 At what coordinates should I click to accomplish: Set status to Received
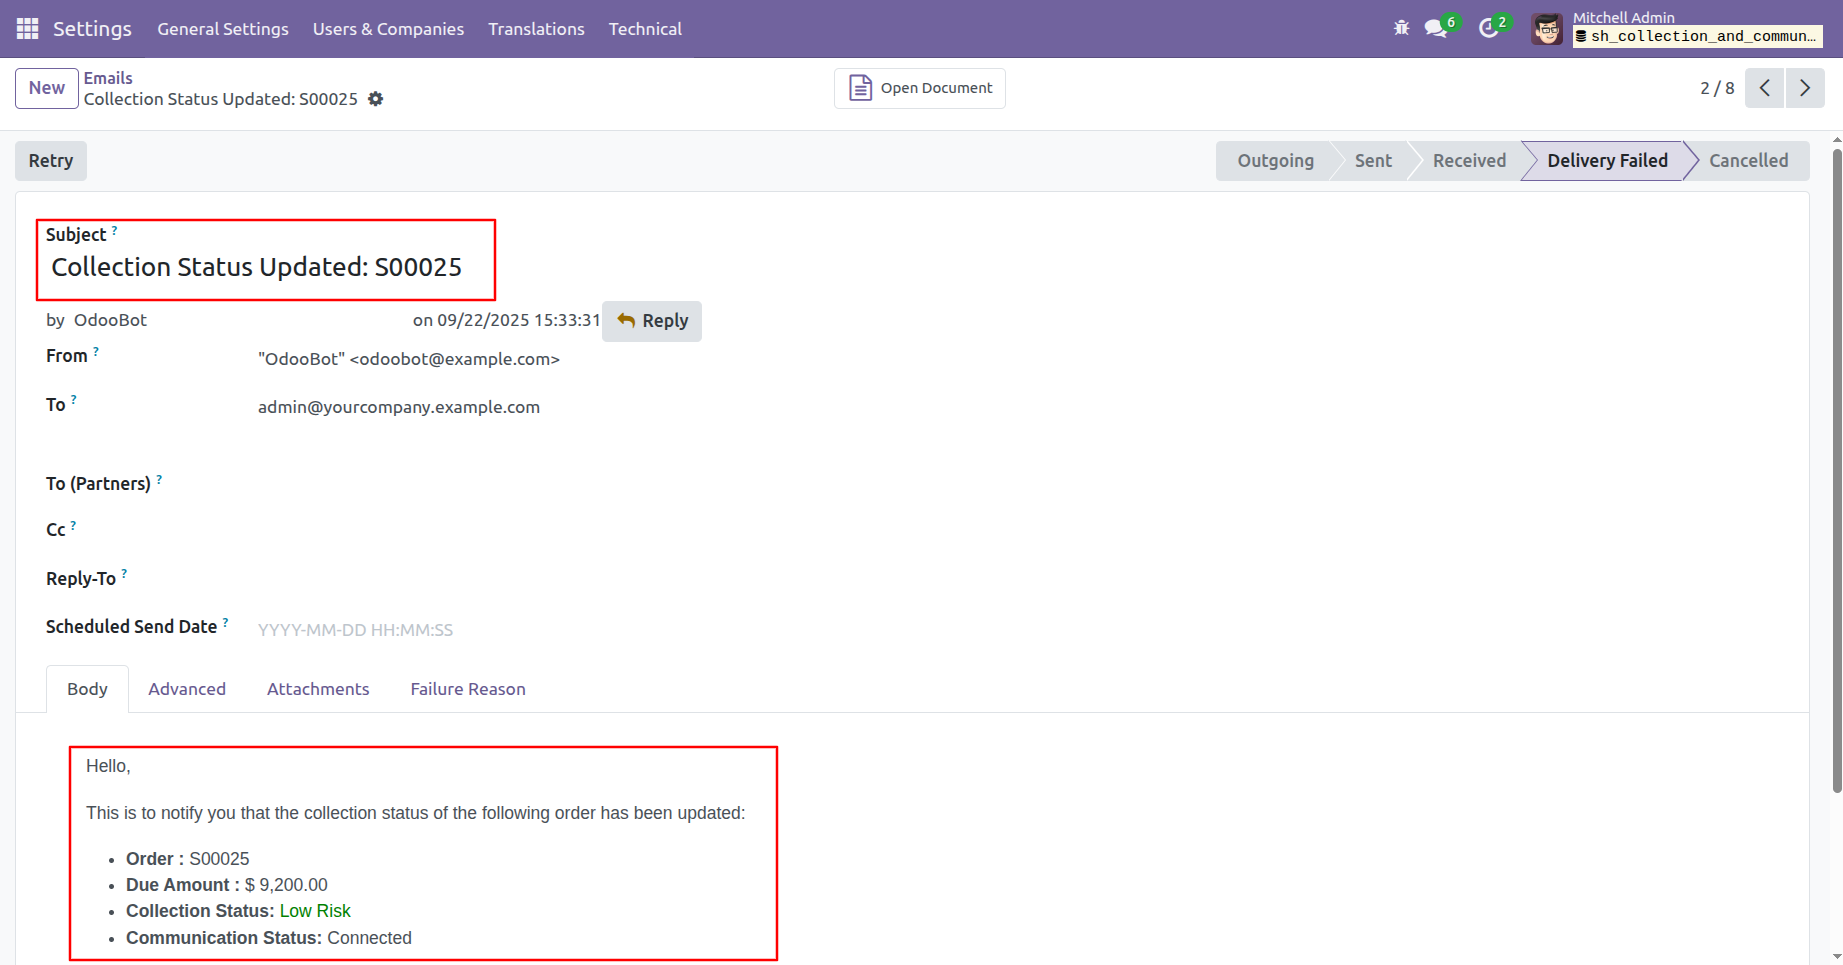coord(1469,161)
